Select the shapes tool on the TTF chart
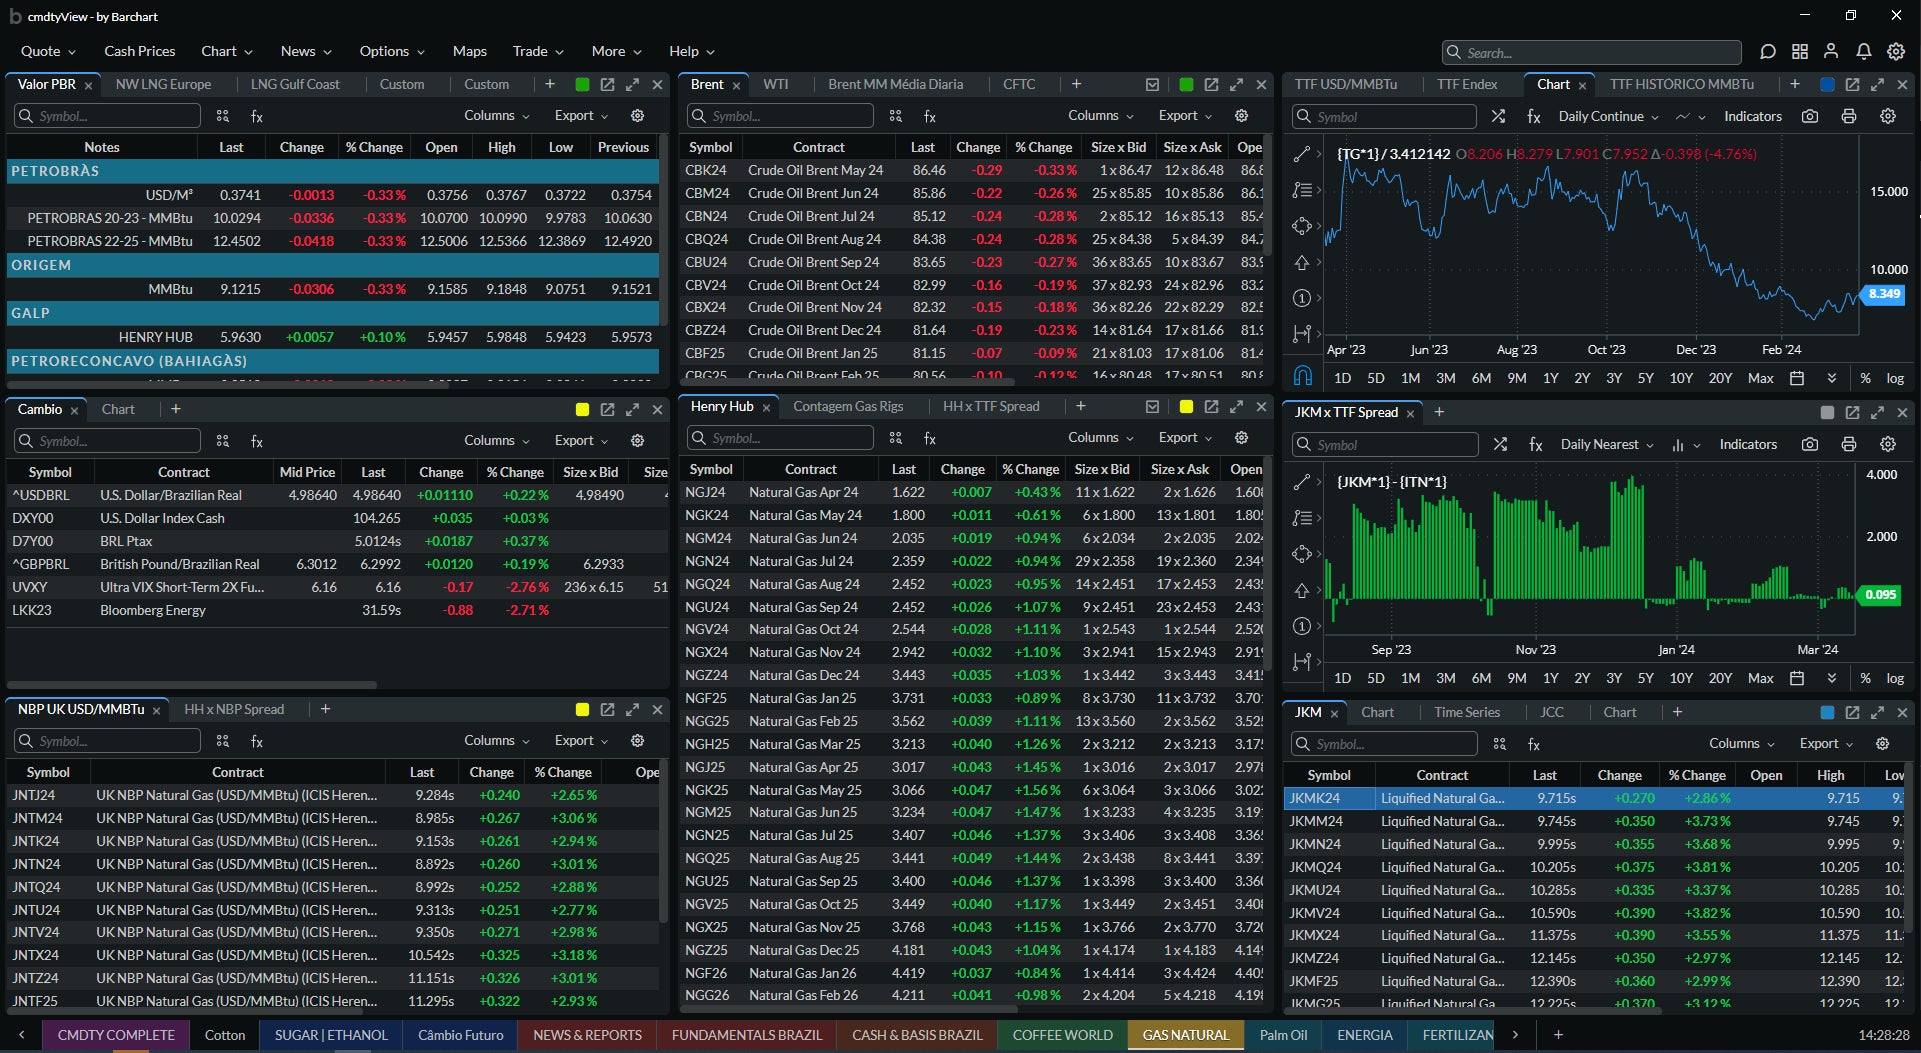The image size is (1921, 1053). (1301, 226)
